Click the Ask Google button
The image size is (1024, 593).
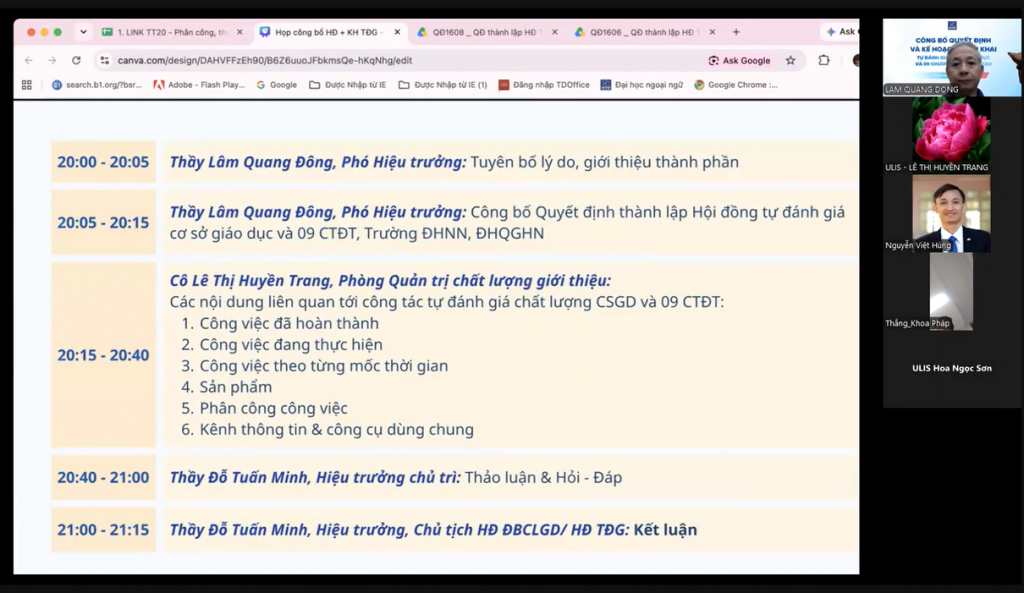[x=739, y=60]
